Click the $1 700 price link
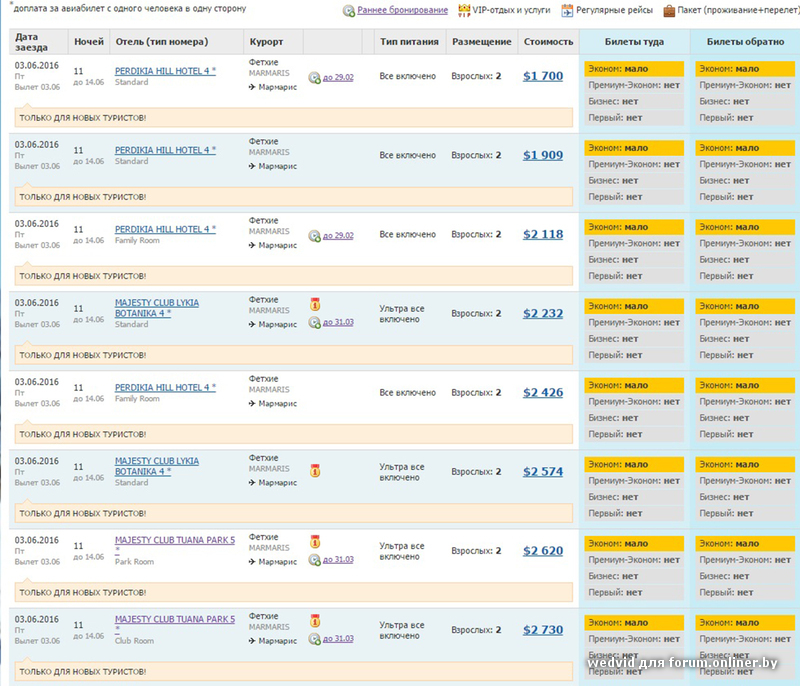800x686 pixels. 543,77
